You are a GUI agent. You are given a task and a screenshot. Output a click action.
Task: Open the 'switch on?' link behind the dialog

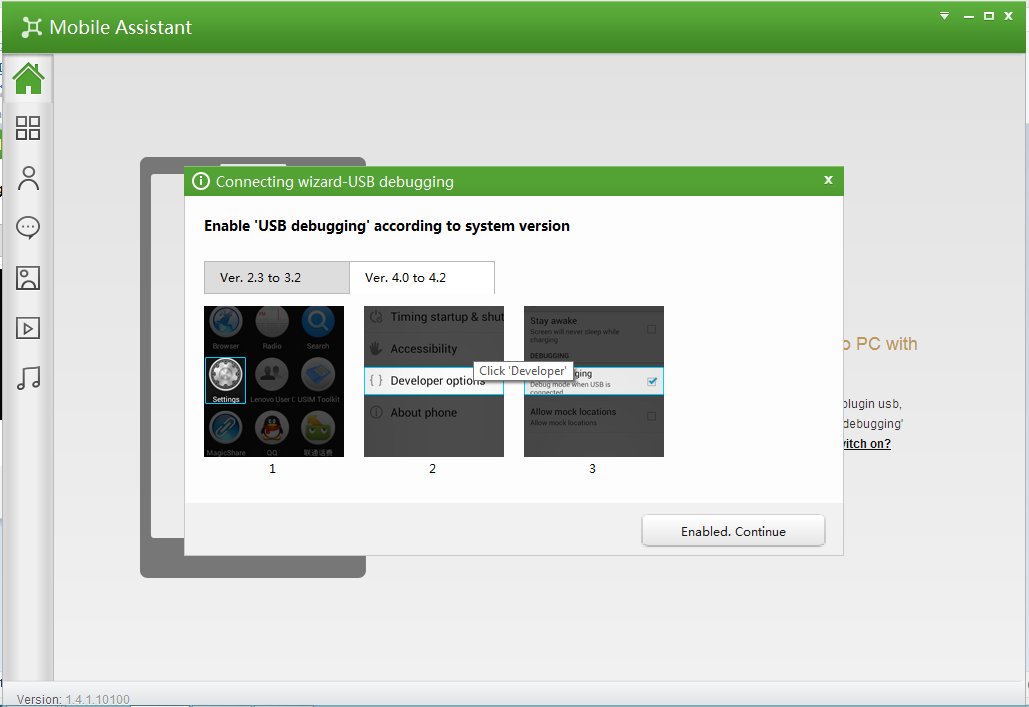click(x=867, y=444)
